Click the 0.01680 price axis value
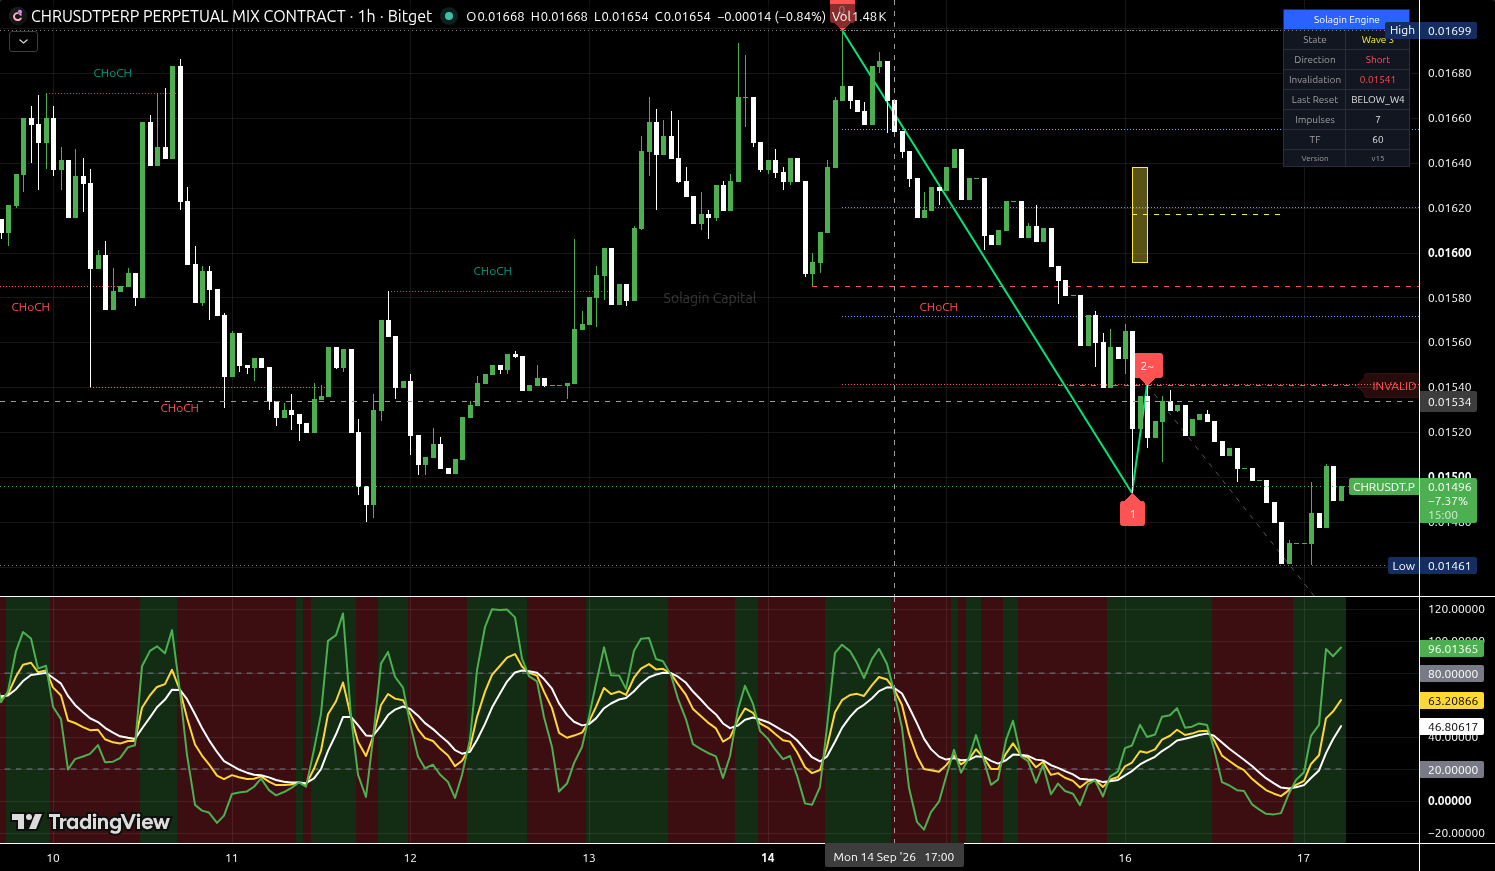 (1449, 73)
